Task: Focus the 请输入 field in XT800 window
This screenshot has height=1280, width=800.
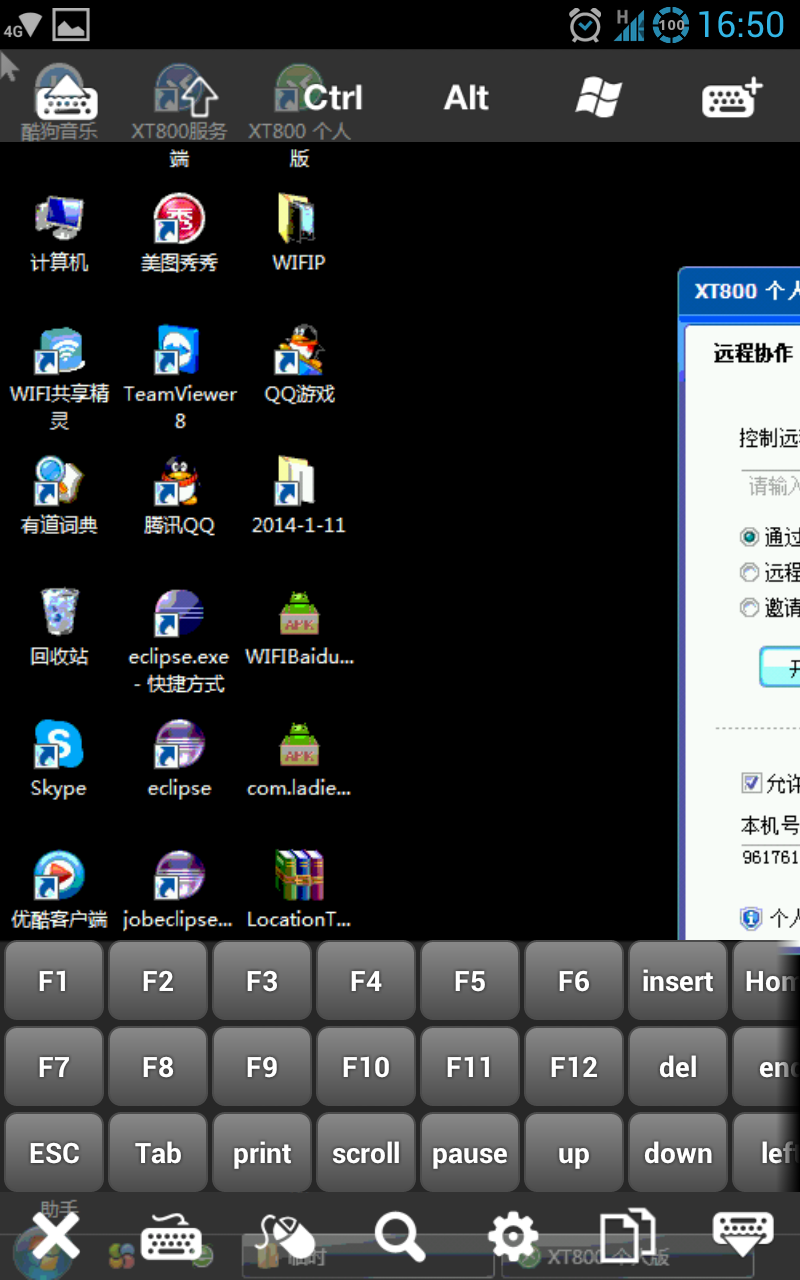Action: point(770,486)
